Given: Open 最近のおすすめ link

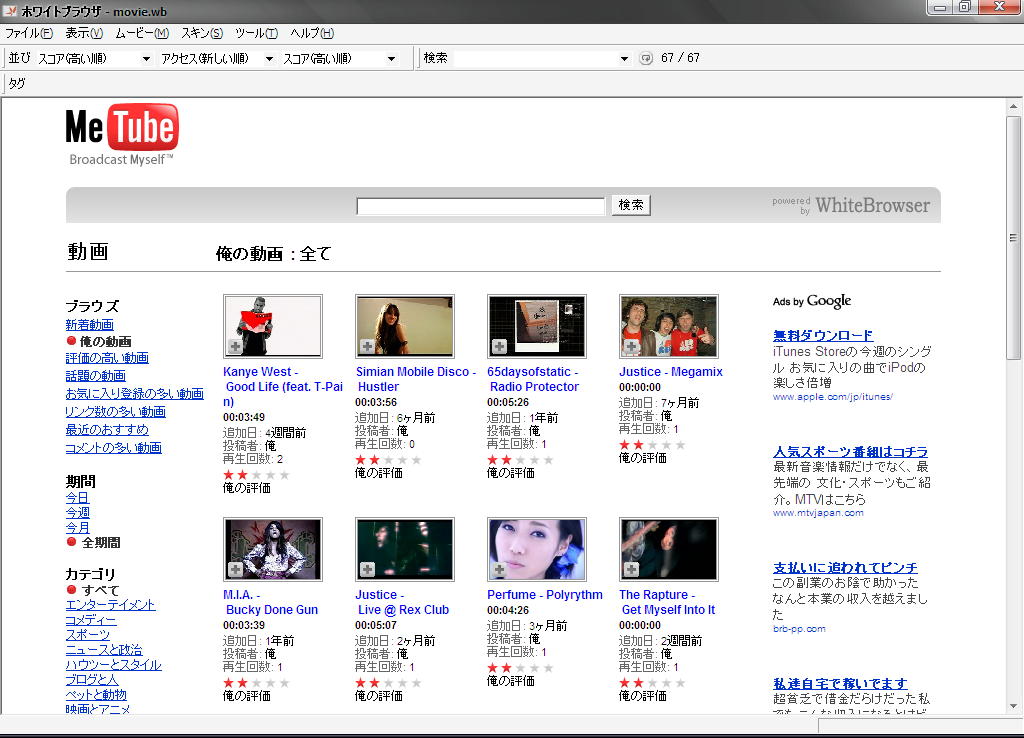Looking at the screenshot, I should 107,429.
